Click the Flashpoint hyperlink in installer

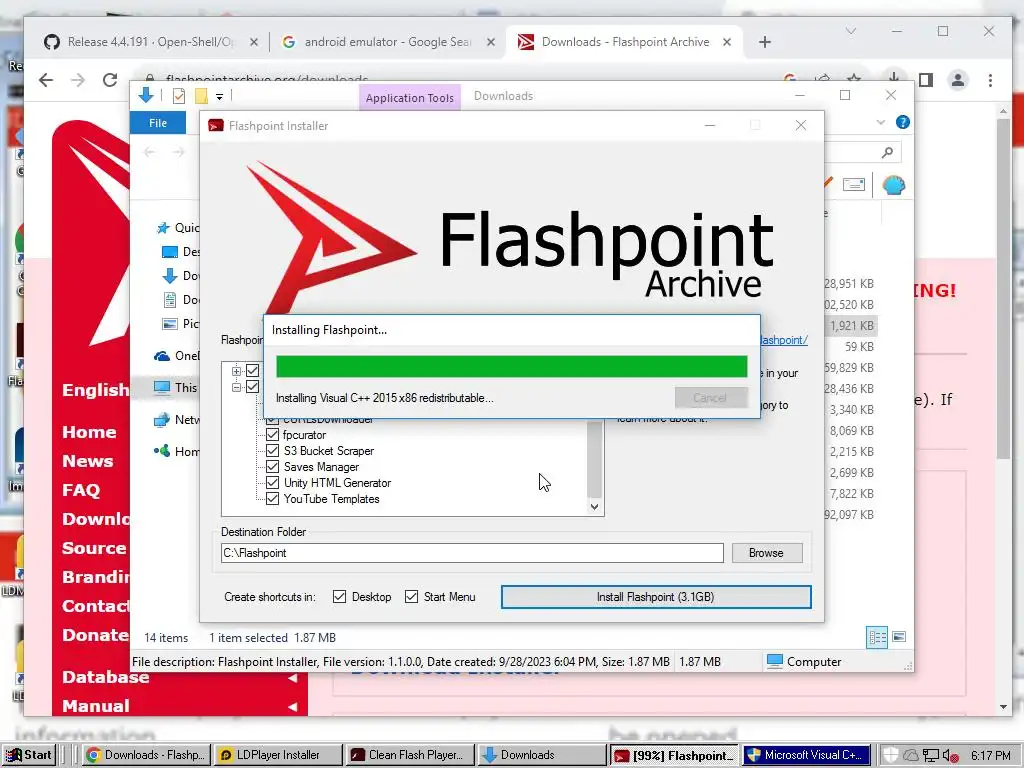coord(784,340)
